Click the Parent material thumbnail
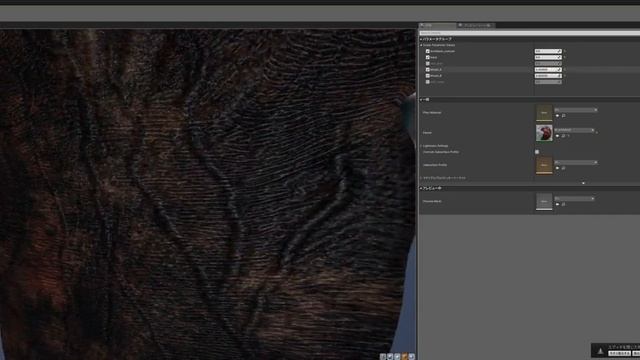The width and height of the screenshot is (640, 360). click(x=544, y=133)
